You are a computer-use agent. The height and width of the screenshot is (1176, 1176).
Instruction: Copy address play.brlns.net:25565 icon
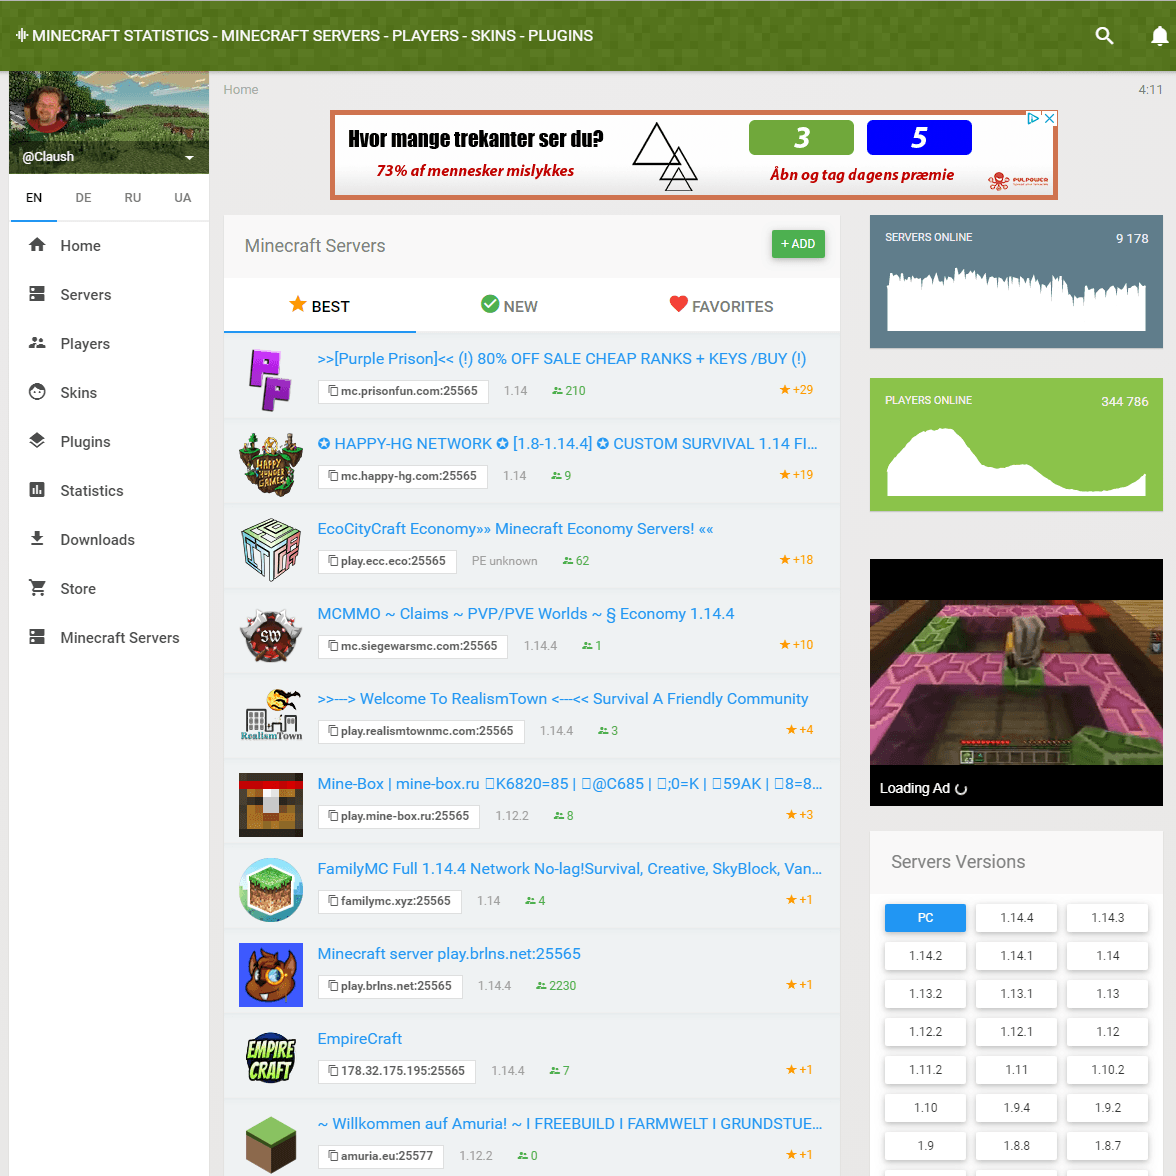333,986
